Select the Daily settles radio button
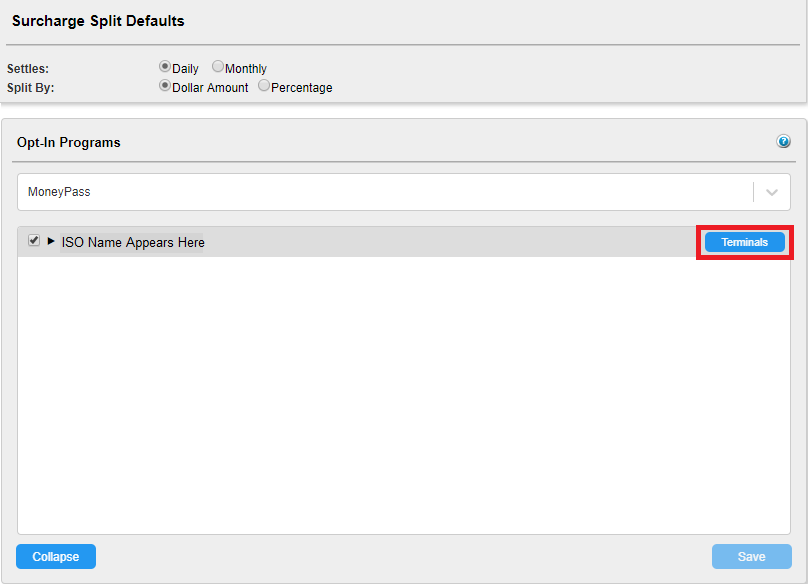 coord(165,66)
